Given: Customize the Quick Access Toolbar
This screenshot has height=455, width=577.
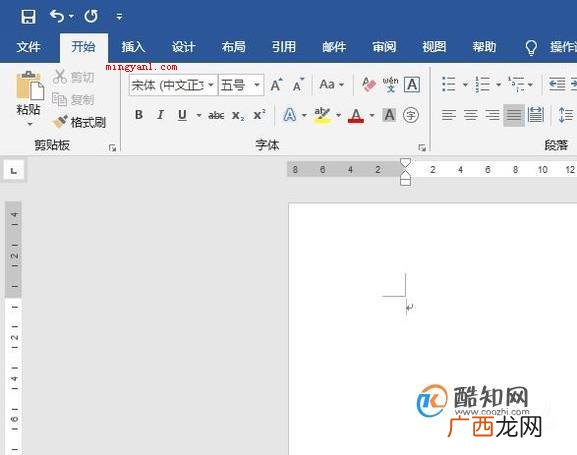Looking at the screenshot, I should point(119,17).
